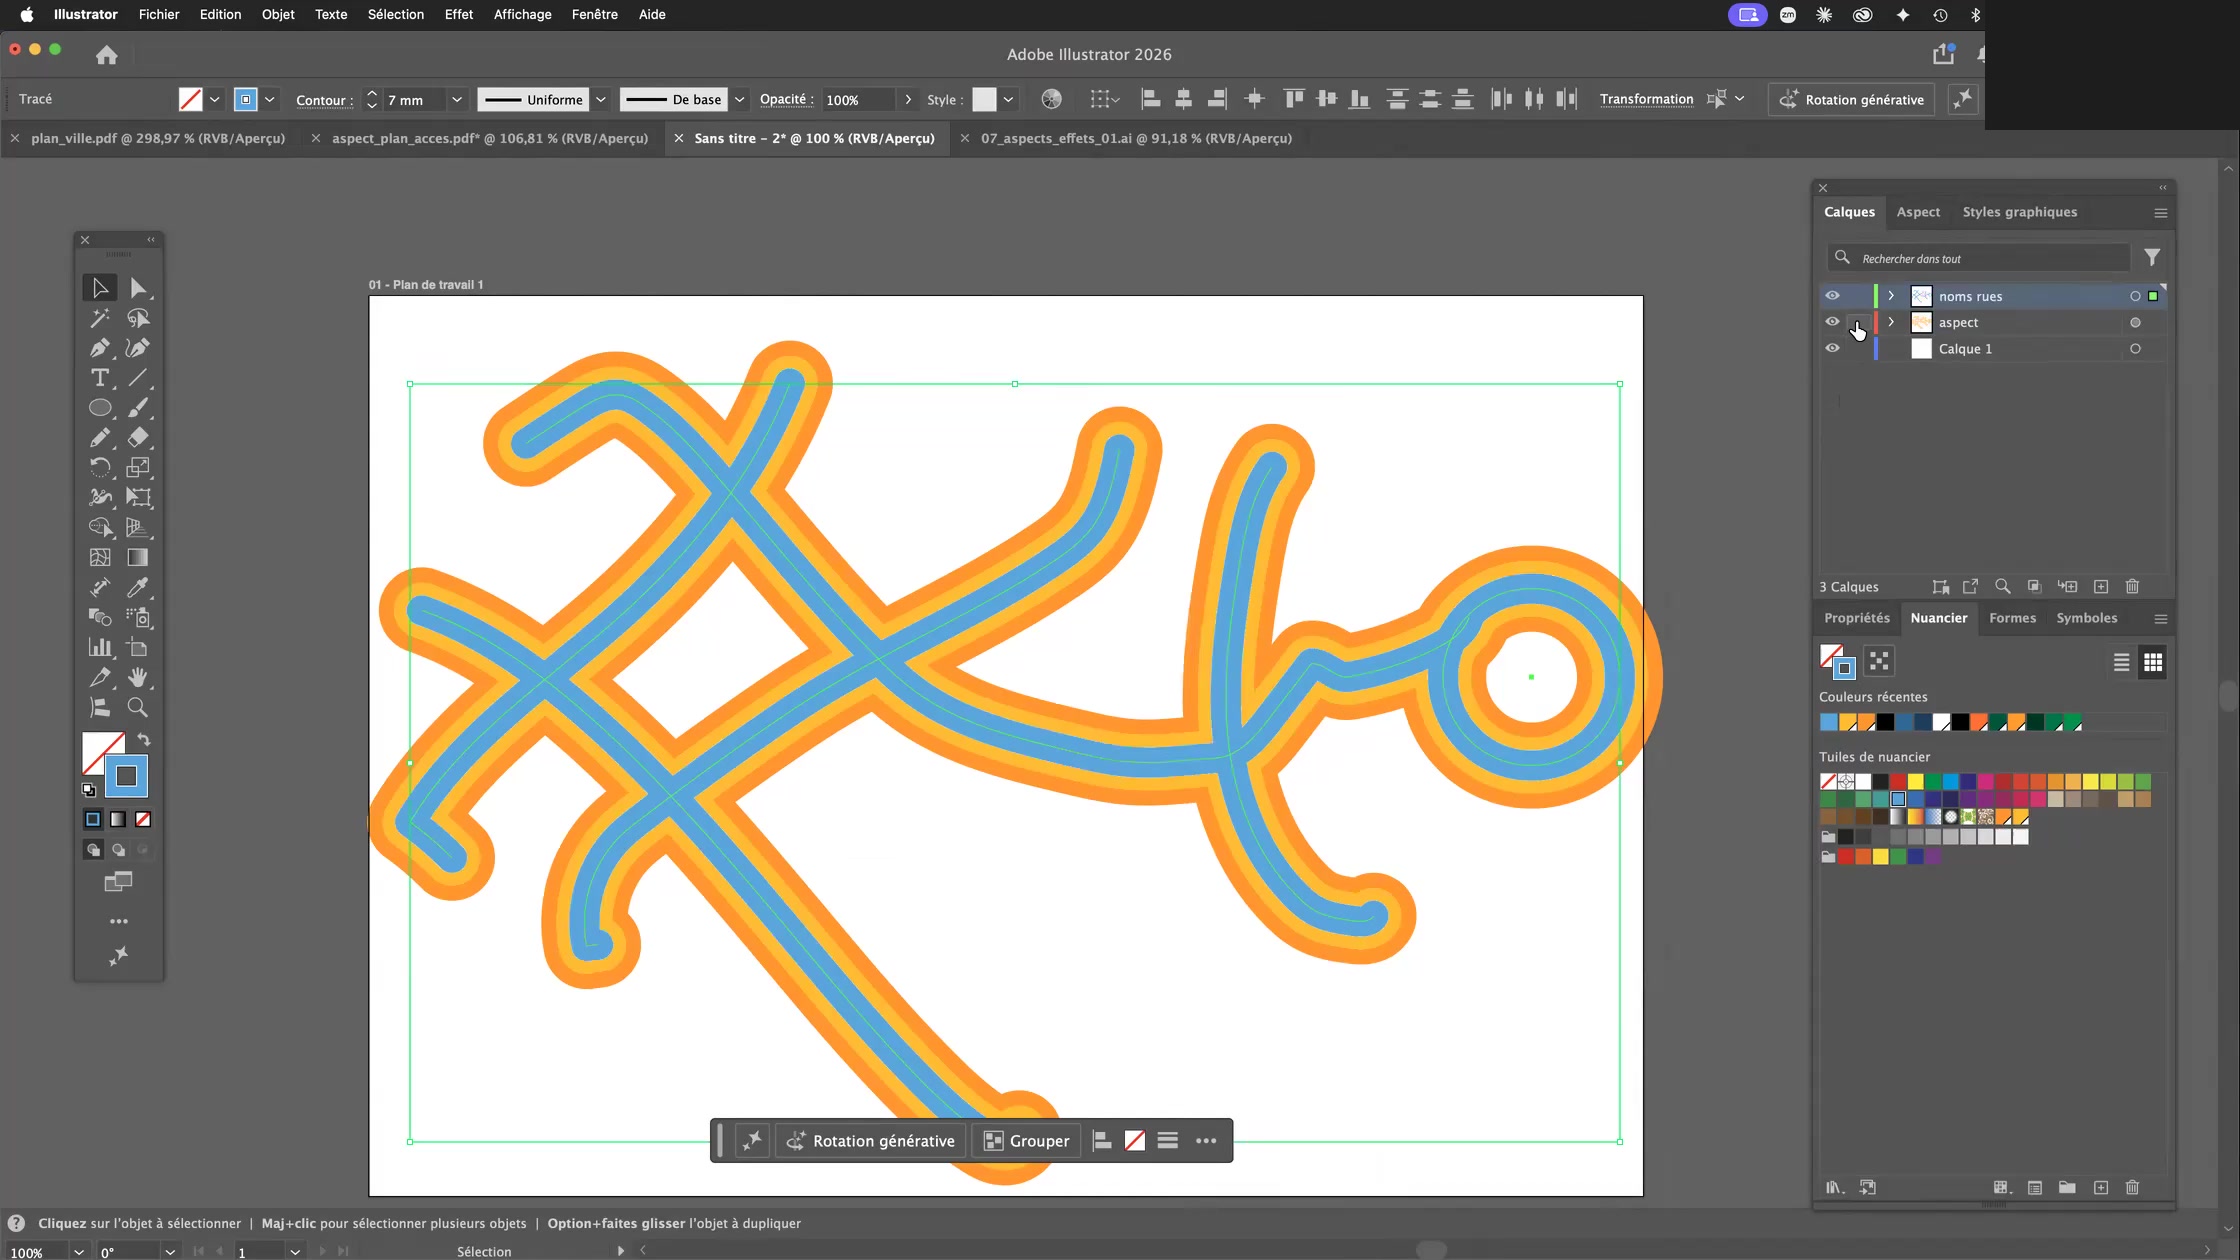2240x1260 pixels.
Task: Select the Type tool
Action: pos(100,378)
